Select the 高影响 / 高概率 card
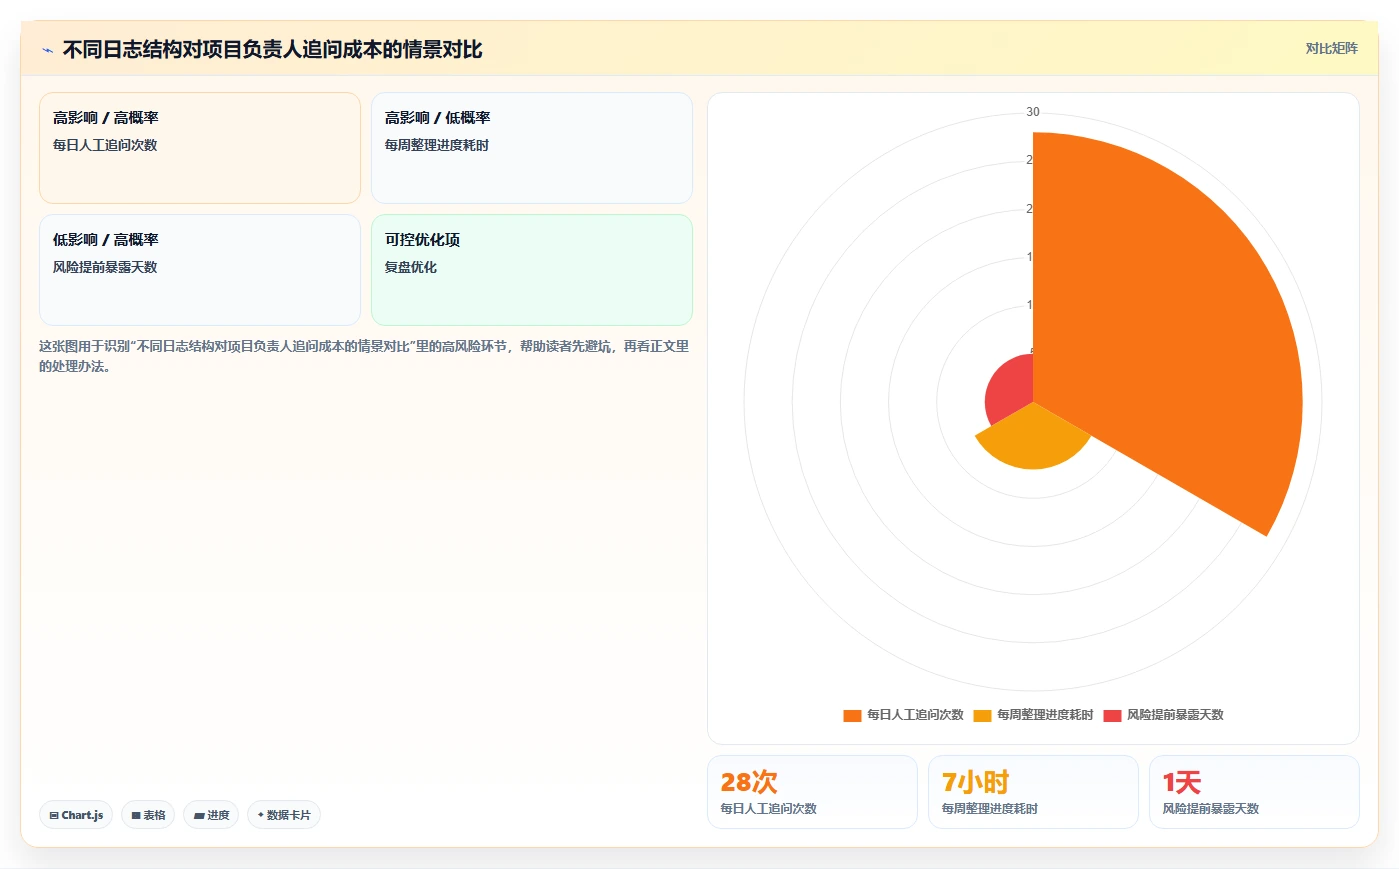This screenshot has height=869, width=1399. 200,148
